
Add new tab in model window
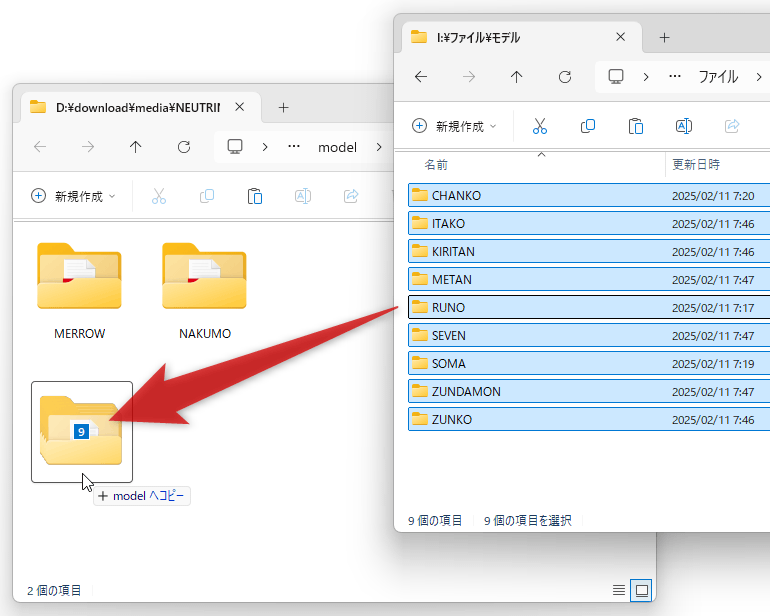tap(283, 107)
